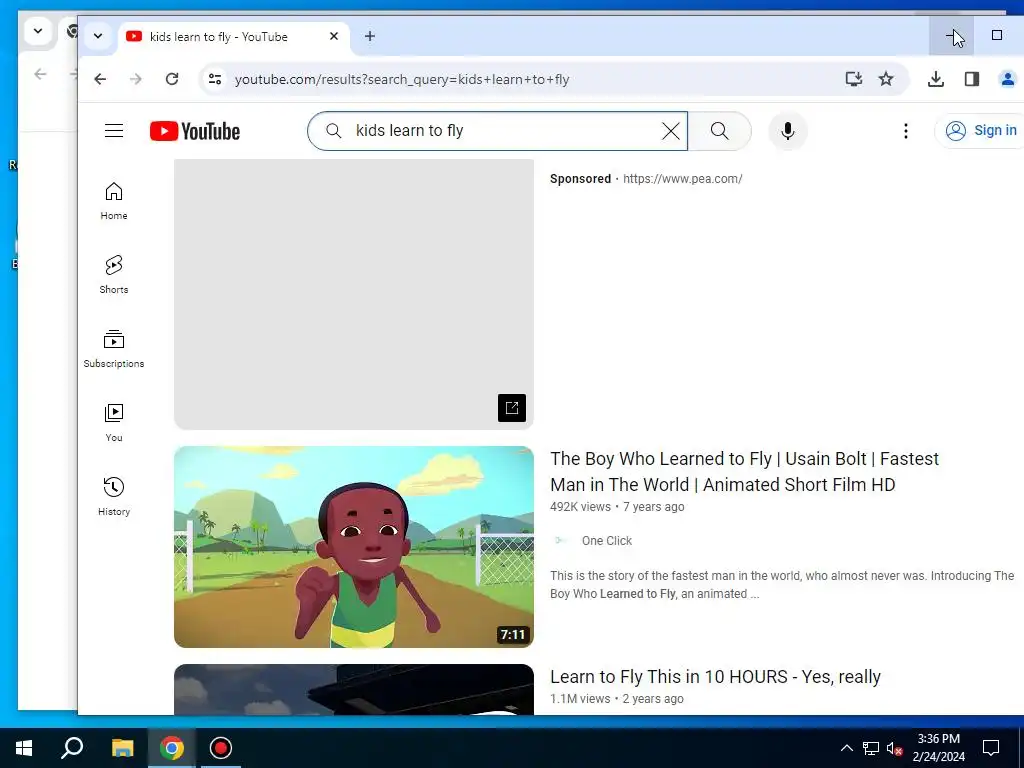Image resolution: width=1024 pixels, height=768 pixels.
Task: Open the 10 HOURS video thumbnail
Action: point(354,690)
